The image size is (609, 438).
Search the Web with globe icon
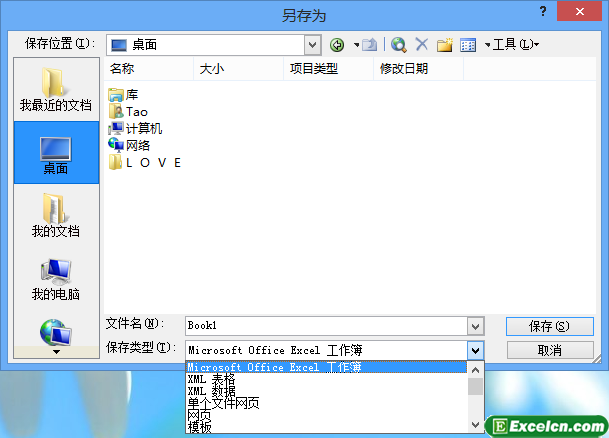398,45
